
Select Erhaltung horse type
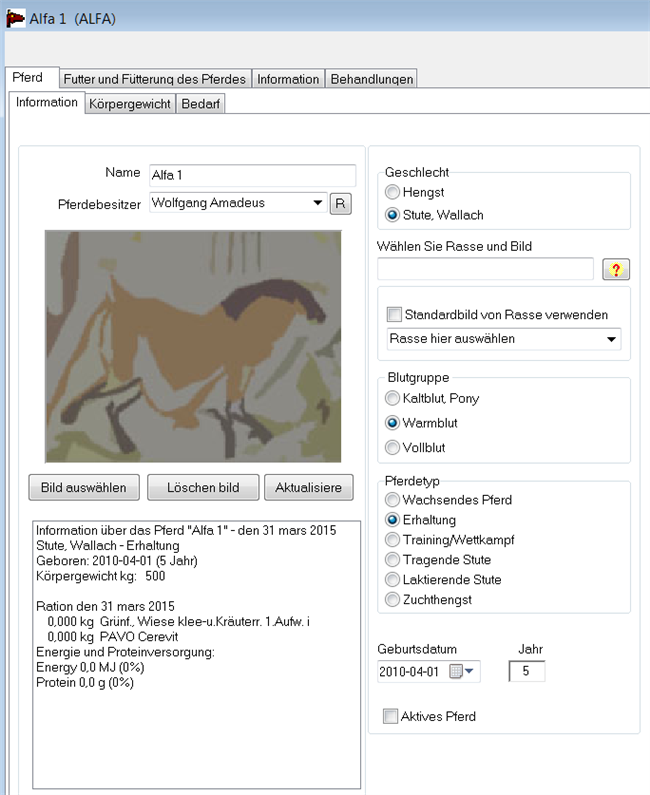click(392, 520)
